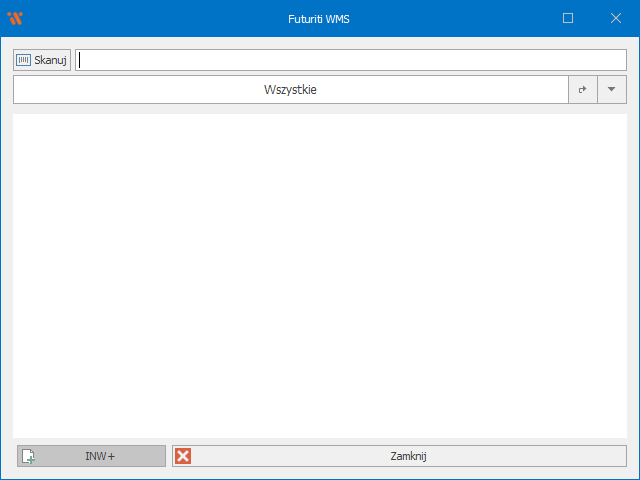The image size is (640, 480).
Task: Focus the scan text input field
Action: coord(350,60)
